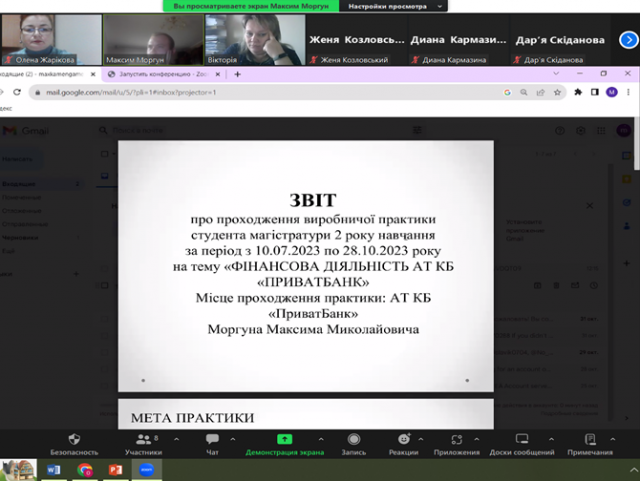Click the zoom magnifier icon in address bar
Image resolution: width=640 pixels, height=481 pixels.
(524, 93)
